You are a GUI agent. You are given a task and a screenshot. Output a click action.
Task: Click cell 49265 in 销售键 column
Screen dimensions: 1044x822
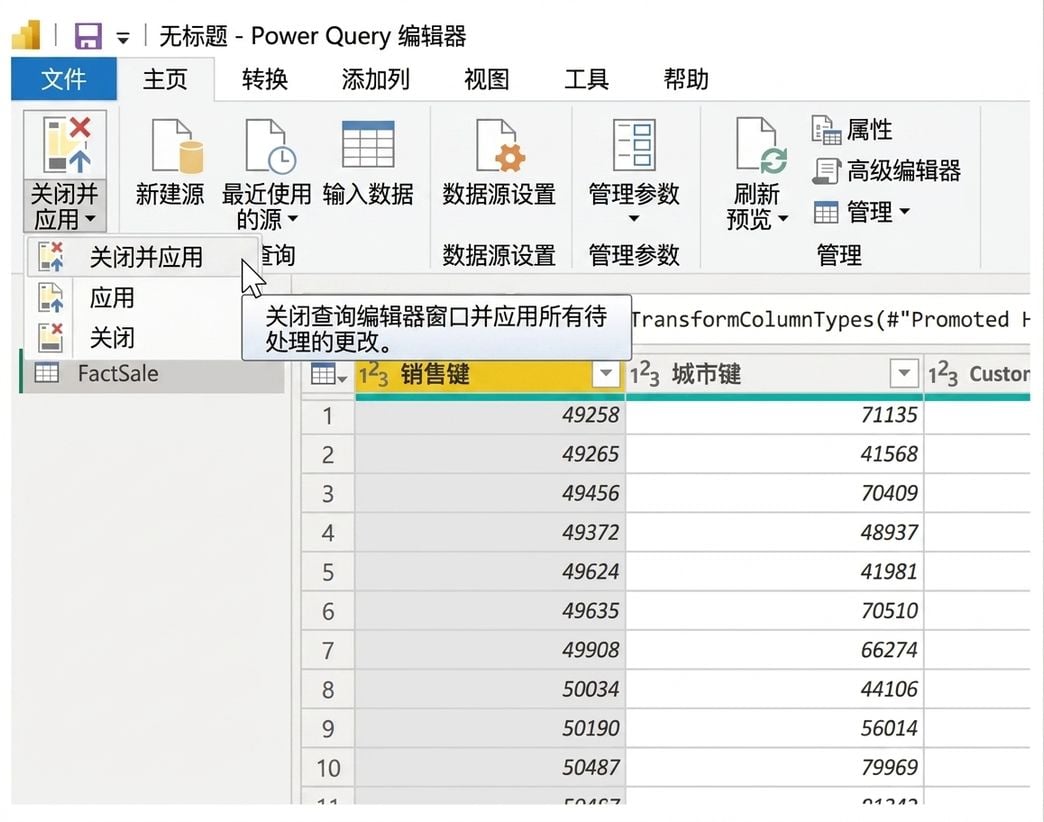pyautogui.click(x=490, y=455)
